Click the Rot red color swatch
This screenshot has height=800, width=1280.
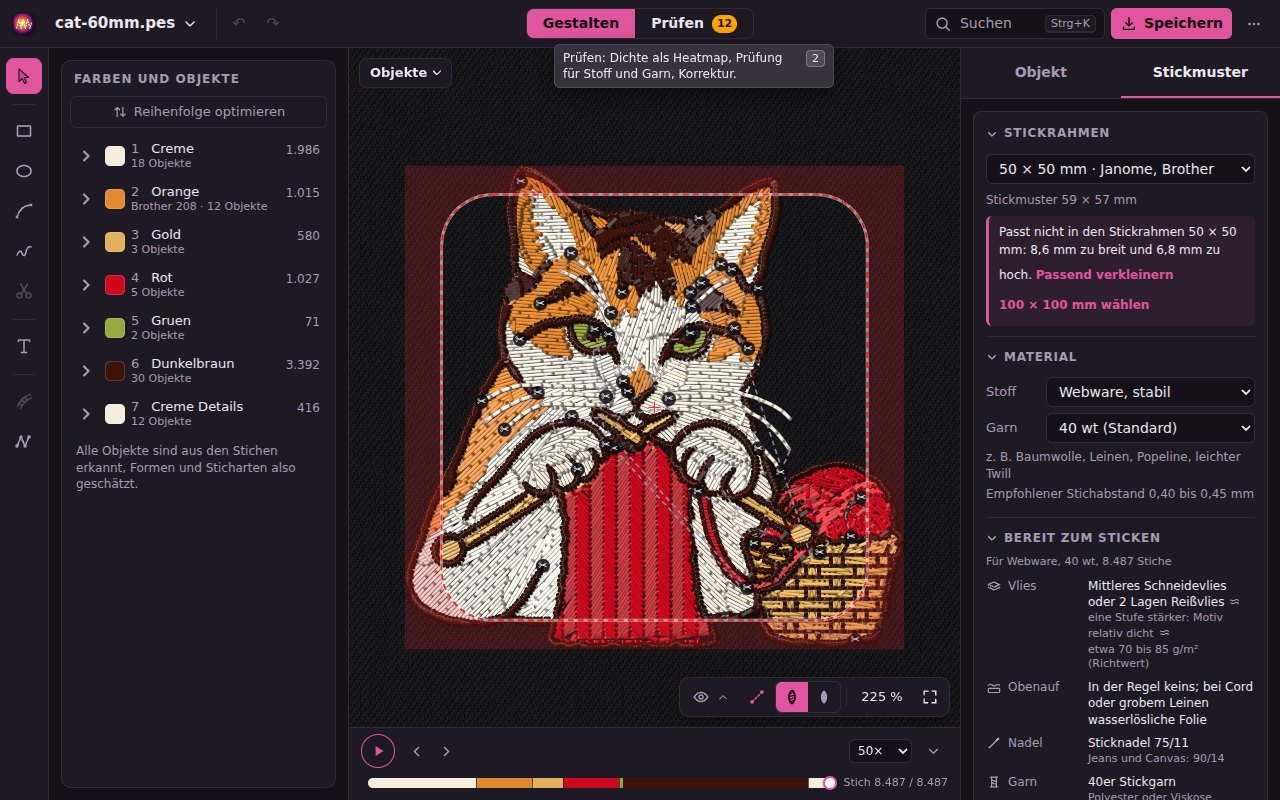115,285
